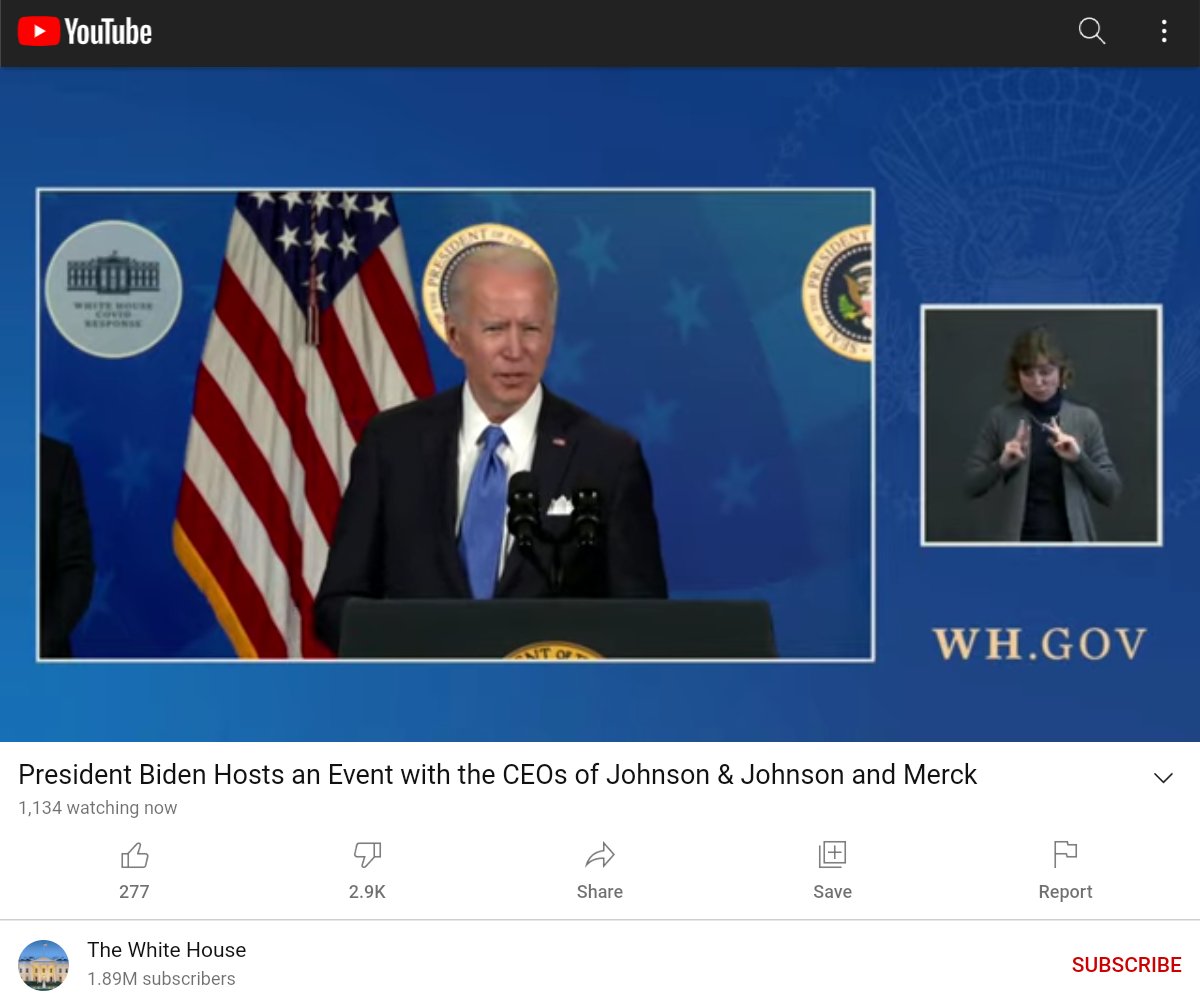Viewport: 1200px width, 1002px height.
Task: Save the video to a playlist
Action: [x=832, y=854]
